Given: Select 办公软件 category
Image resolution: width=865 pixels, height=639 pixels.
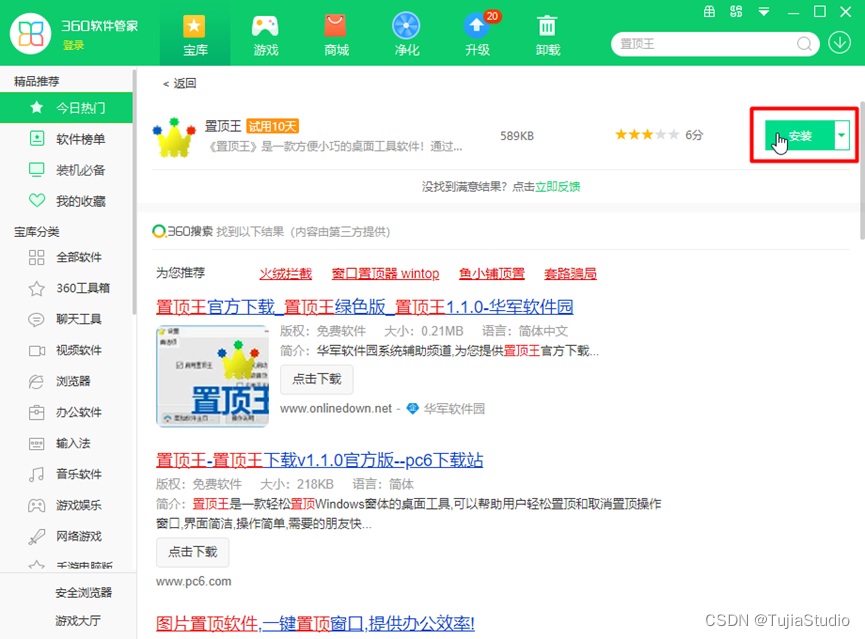Looking at the screenshot, I should pyautogui.click(x=66, y=412).
